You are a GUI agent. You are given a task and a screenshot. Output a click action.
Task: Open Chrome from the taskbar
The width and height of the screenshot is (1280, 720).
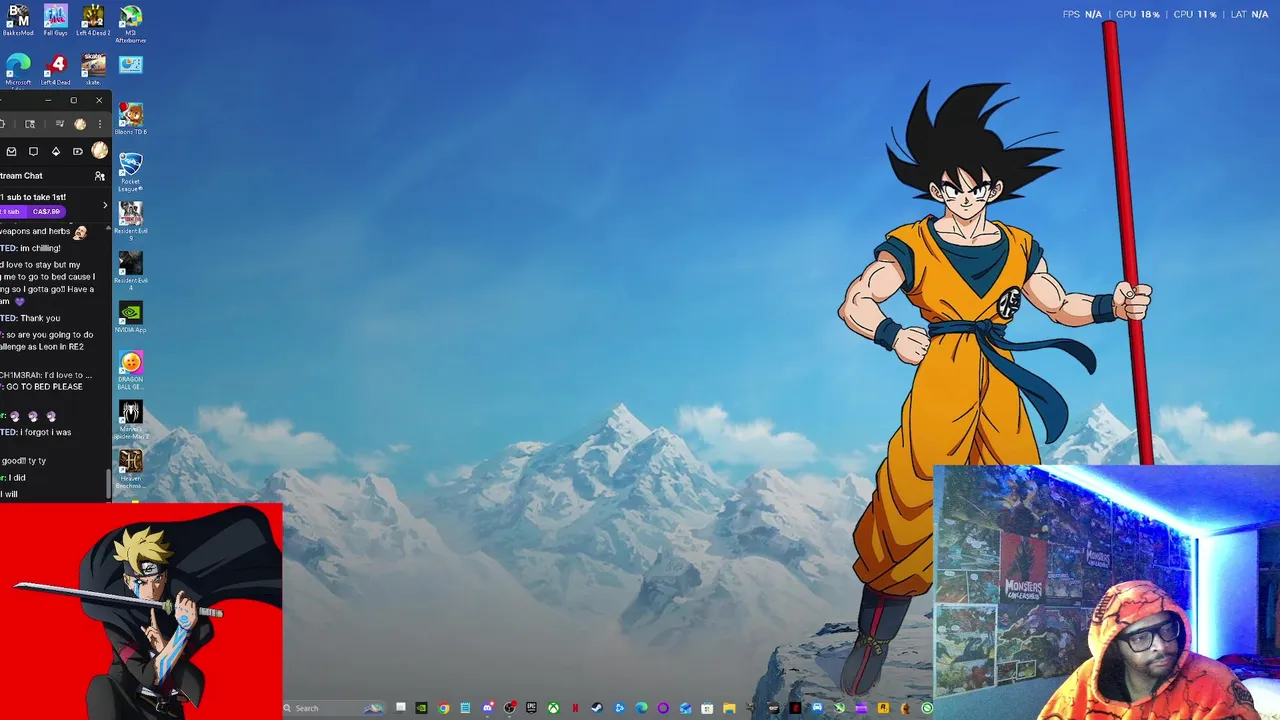click(x=444, y=708)
